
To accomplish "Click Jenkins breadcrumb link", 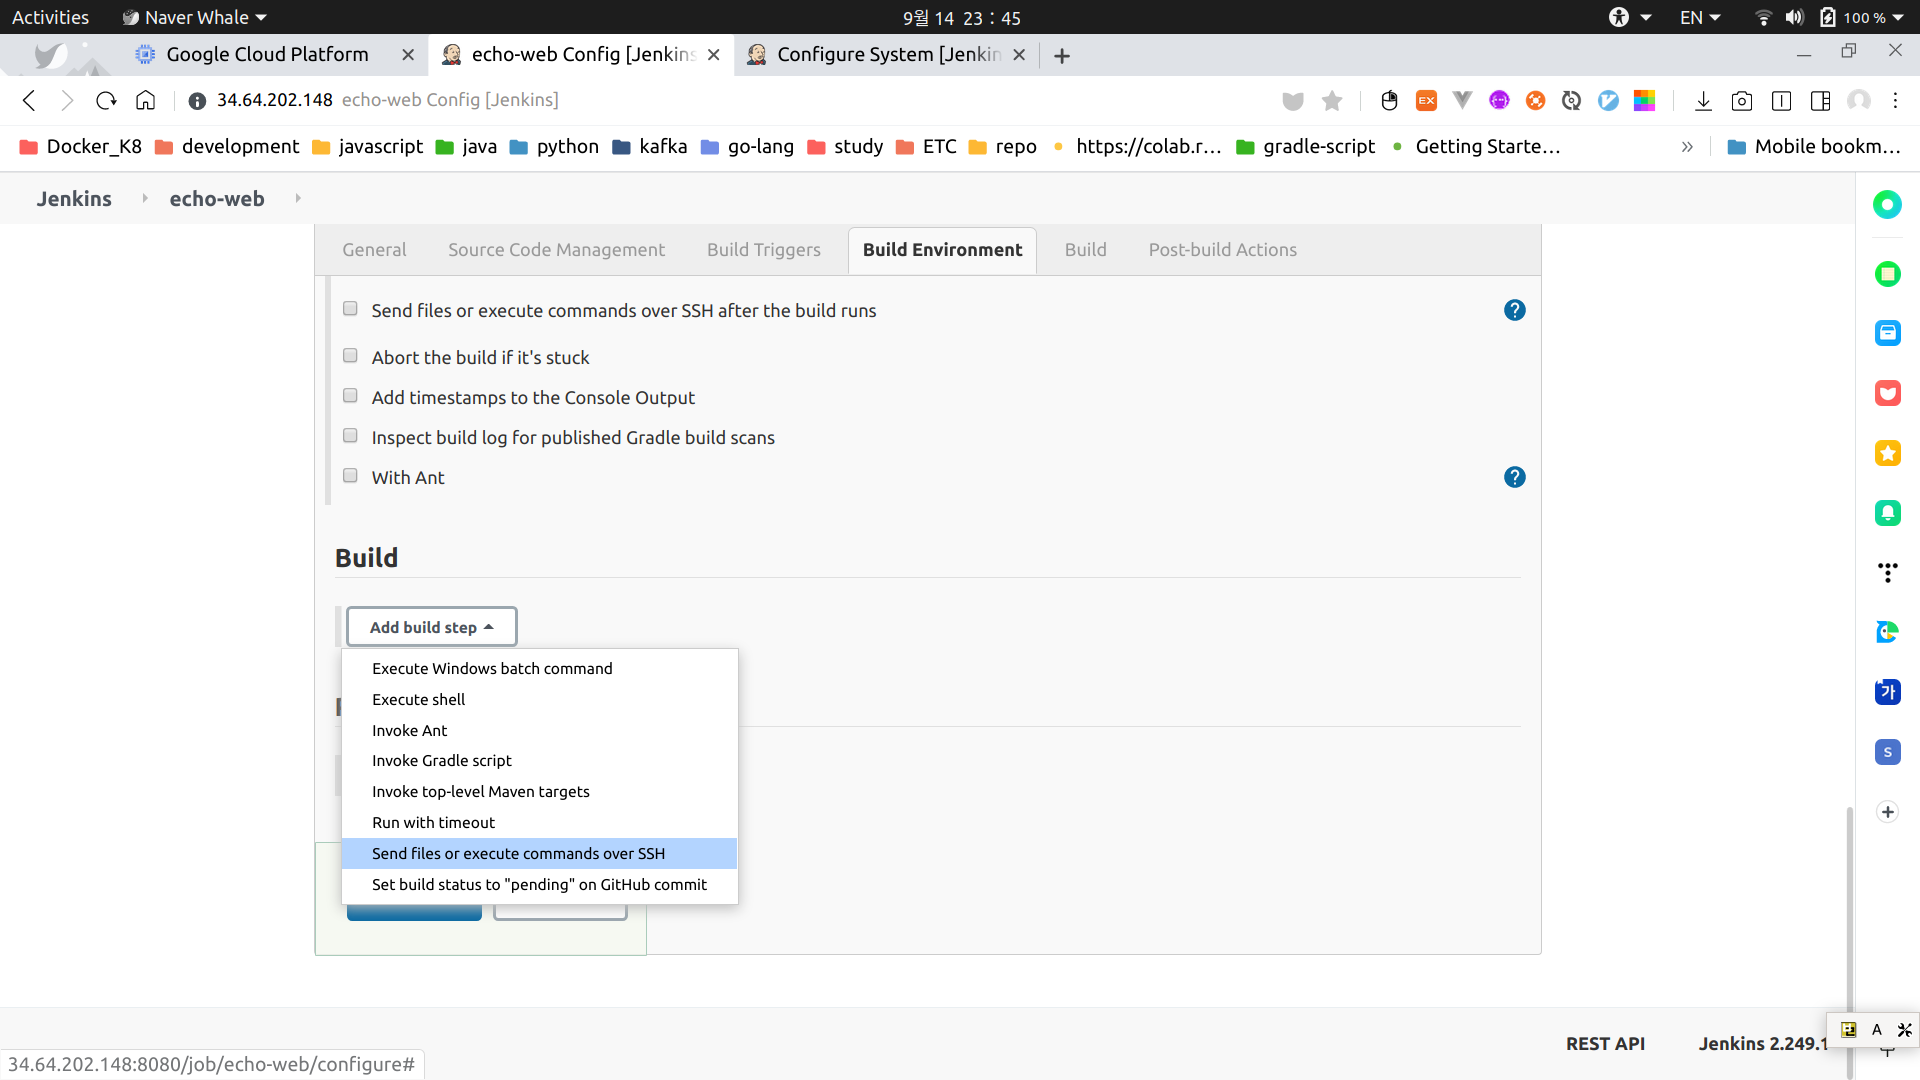I will point(74,198).
